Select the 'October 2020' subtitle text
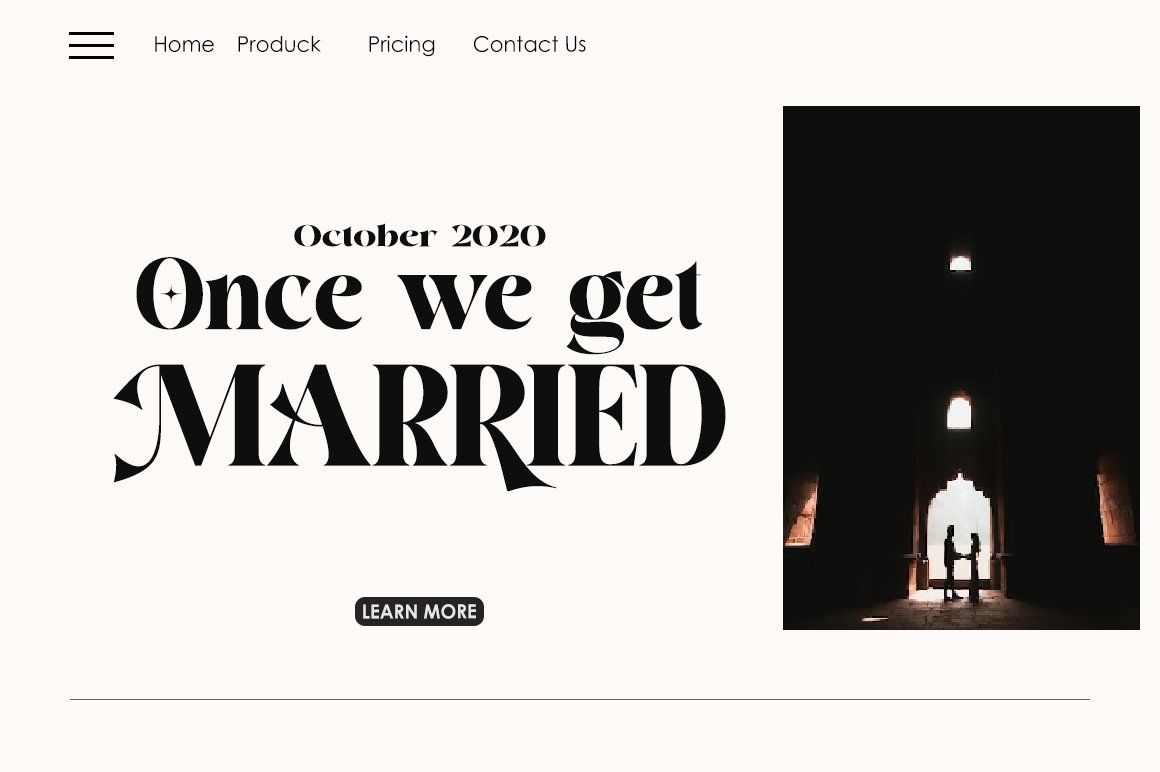This screenshot has width=1160, height=772. pos(419,234)
